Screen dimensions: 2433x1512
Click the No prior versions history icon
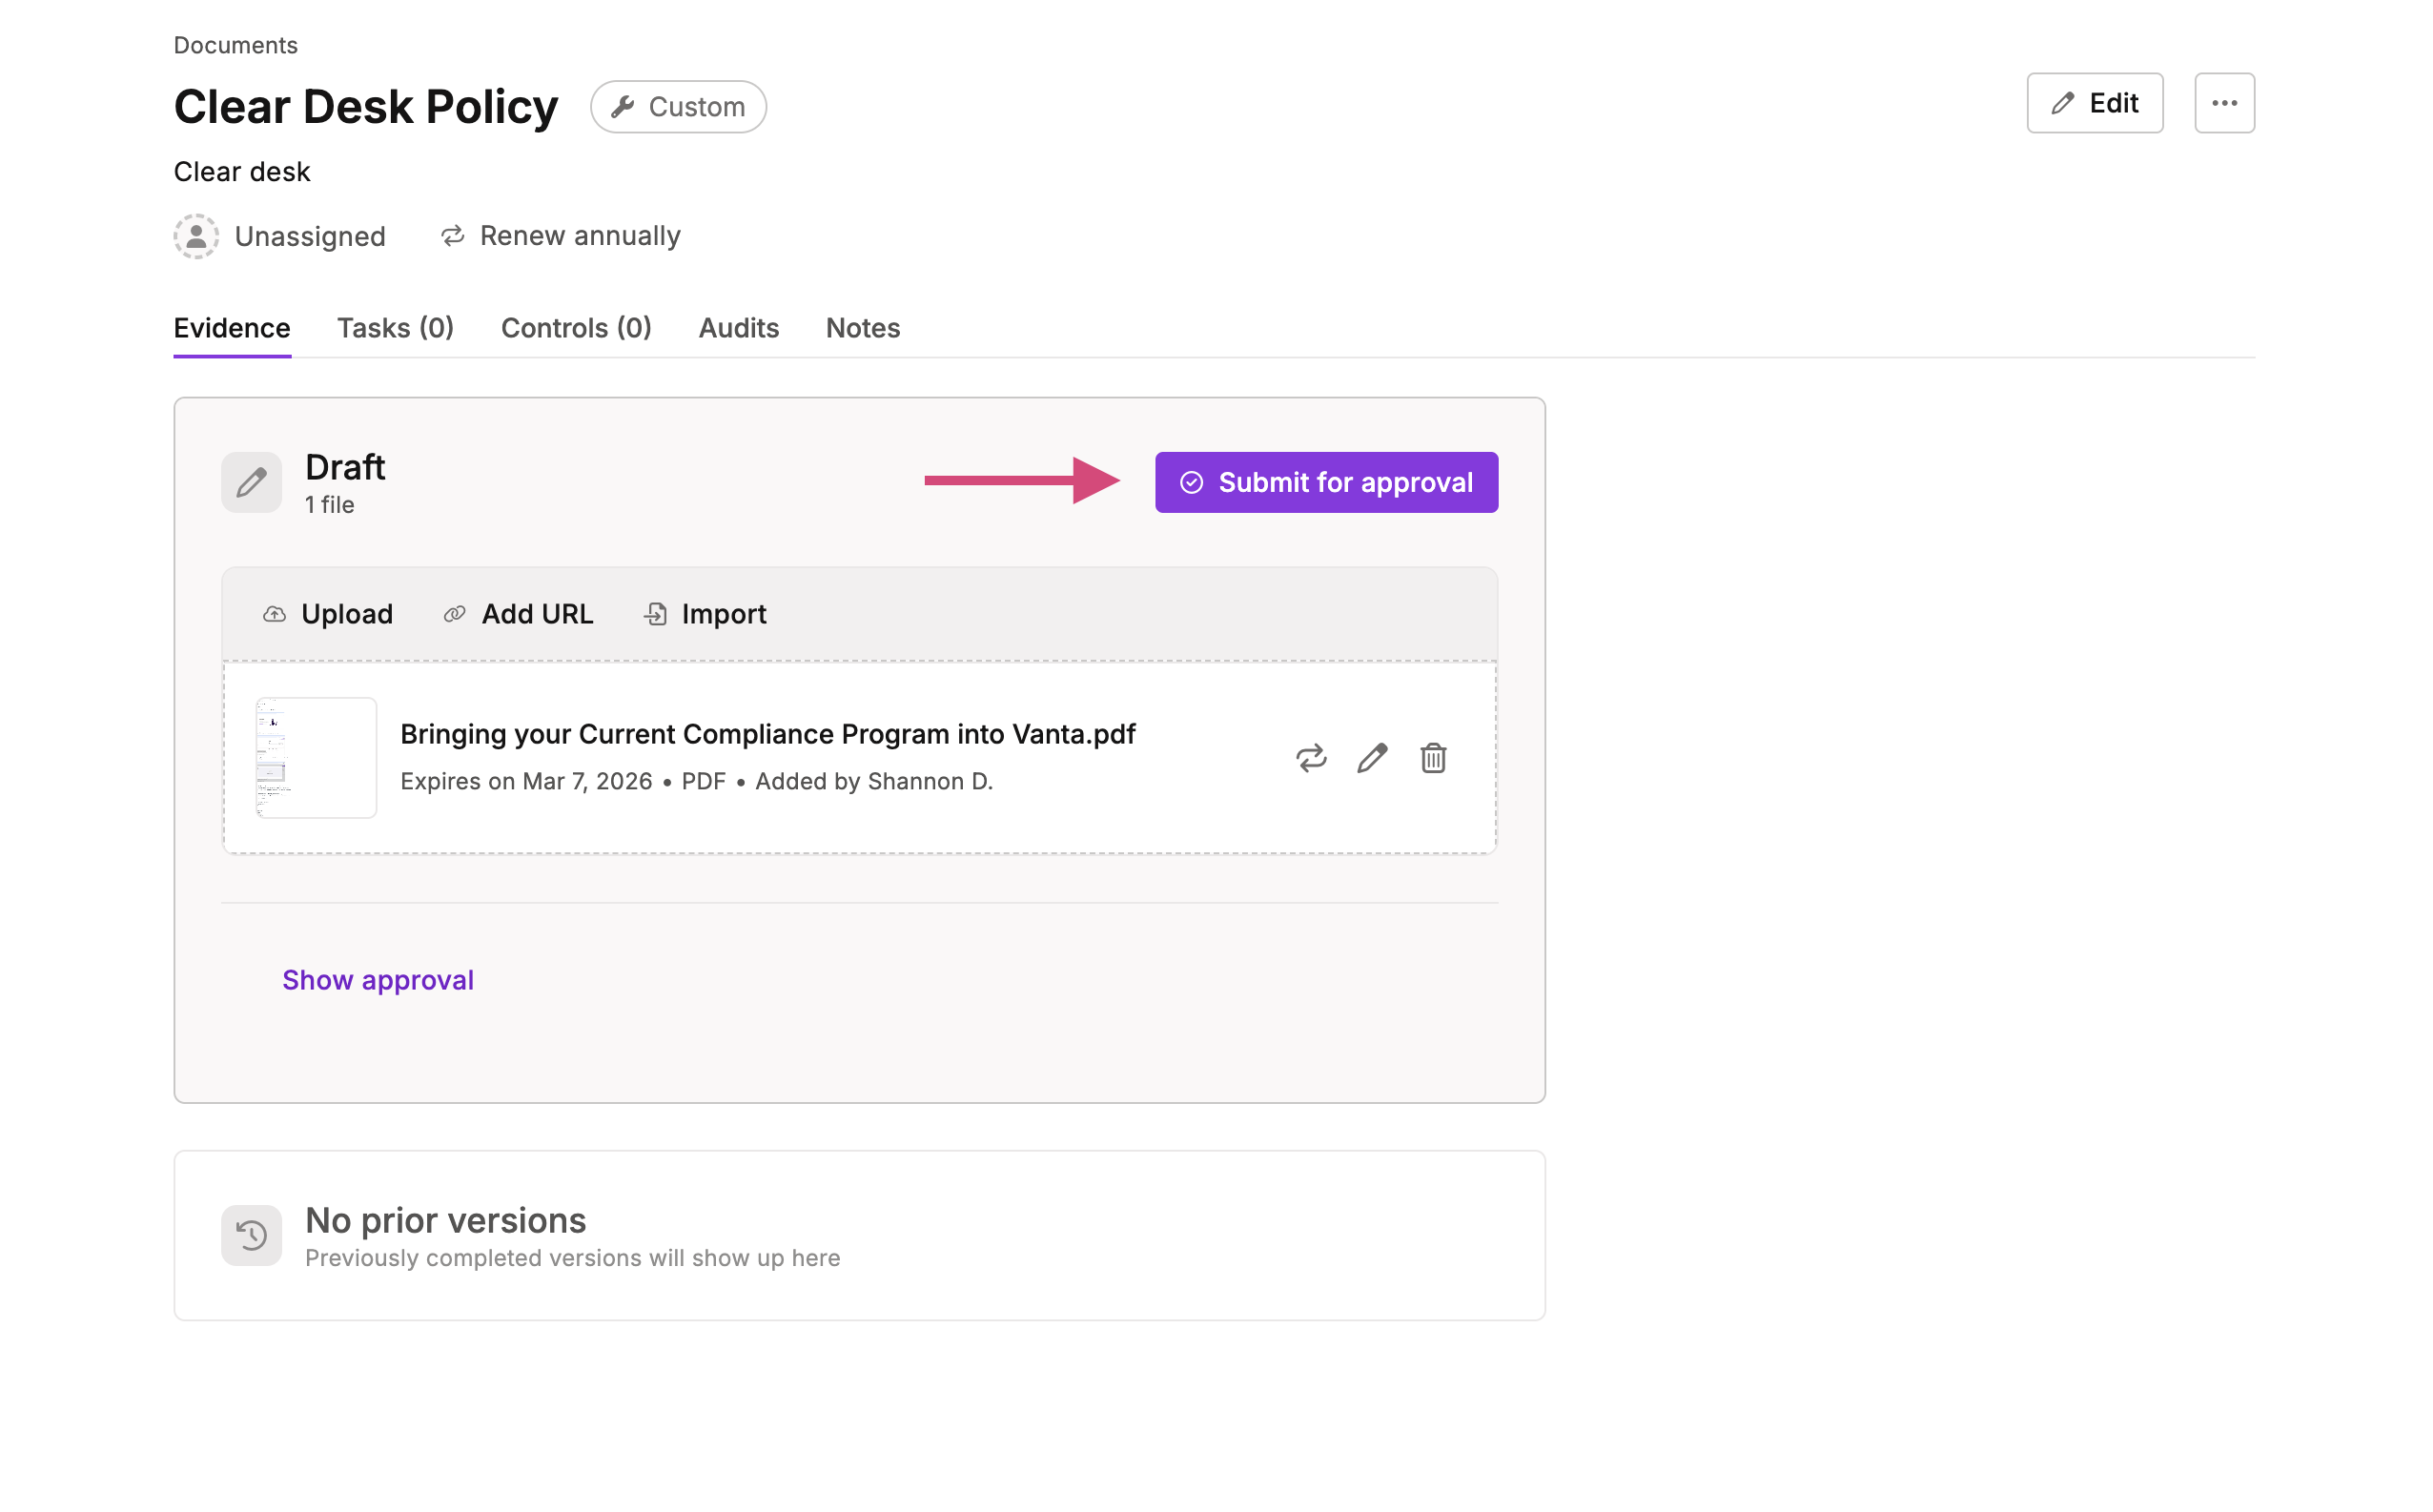coord(251,1236)
